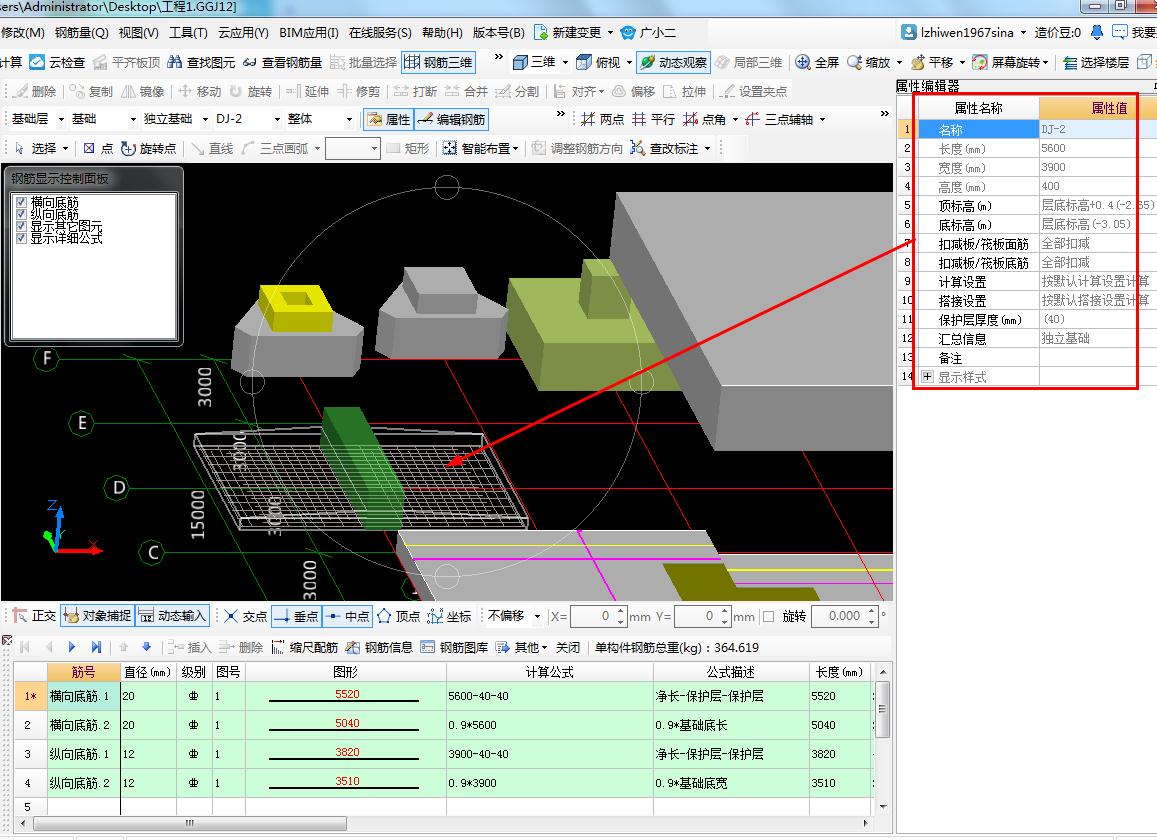
Task: Select 俯视 top view icon
Action: (598, 63)
